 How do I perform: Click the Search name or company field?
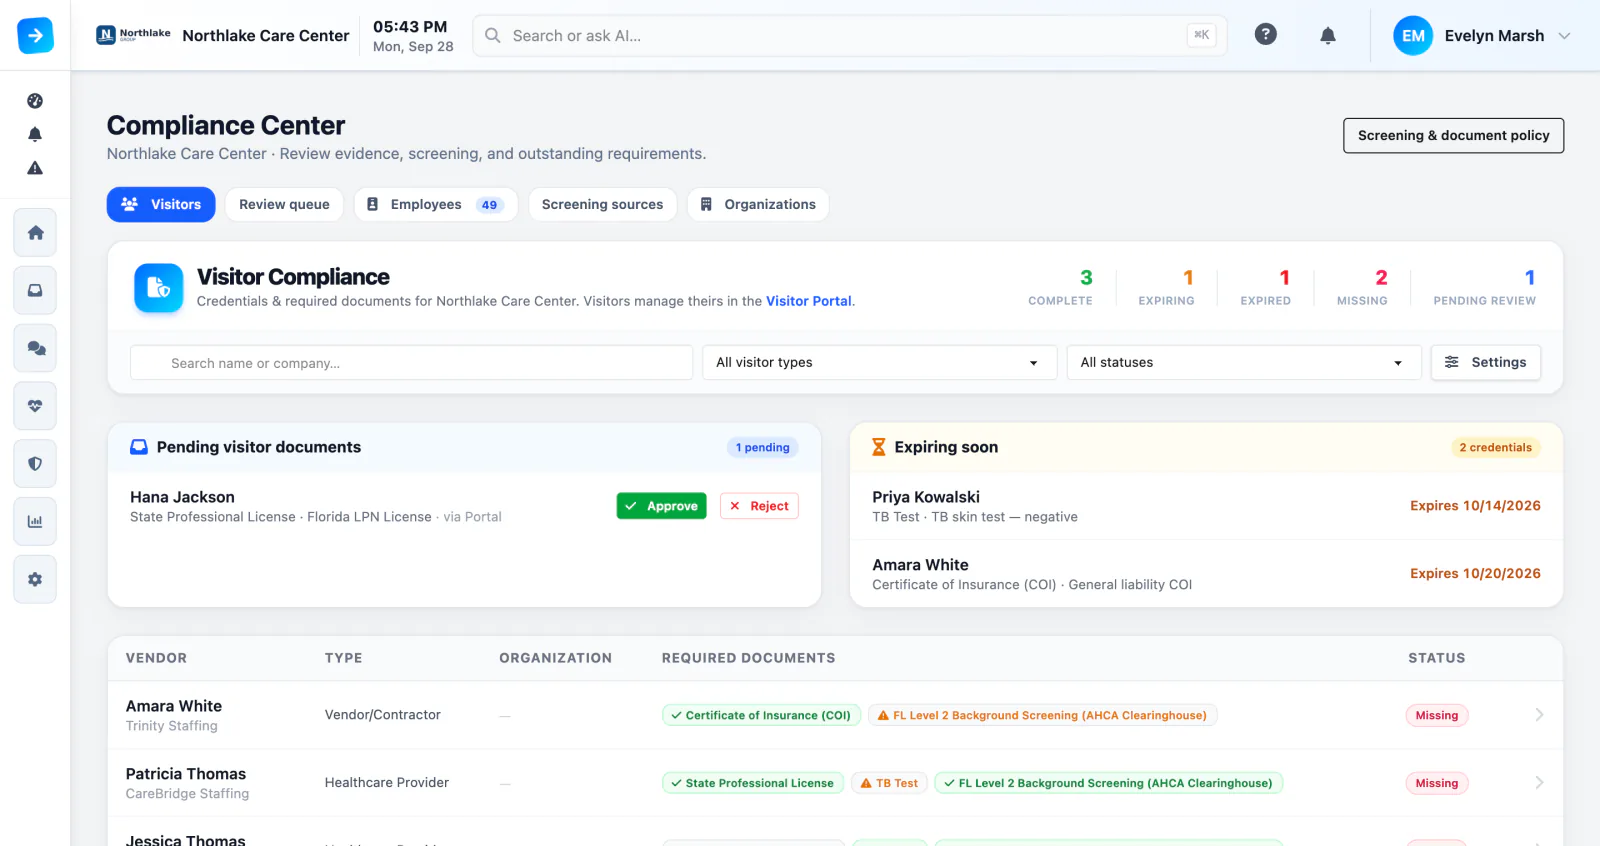pos(411,362)
